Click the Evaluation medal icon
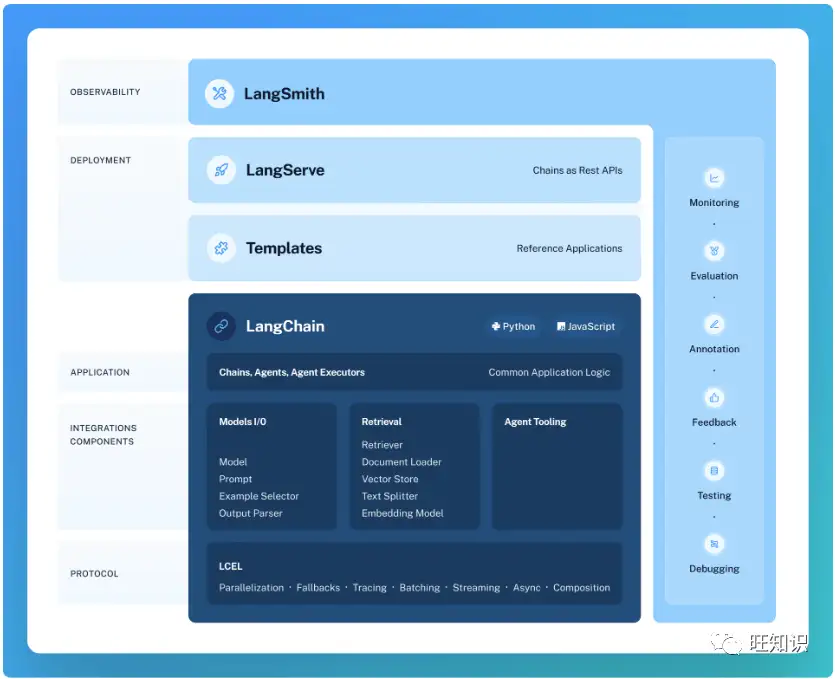The height and width of the screenshot is (679, 835). click(714, 251)
